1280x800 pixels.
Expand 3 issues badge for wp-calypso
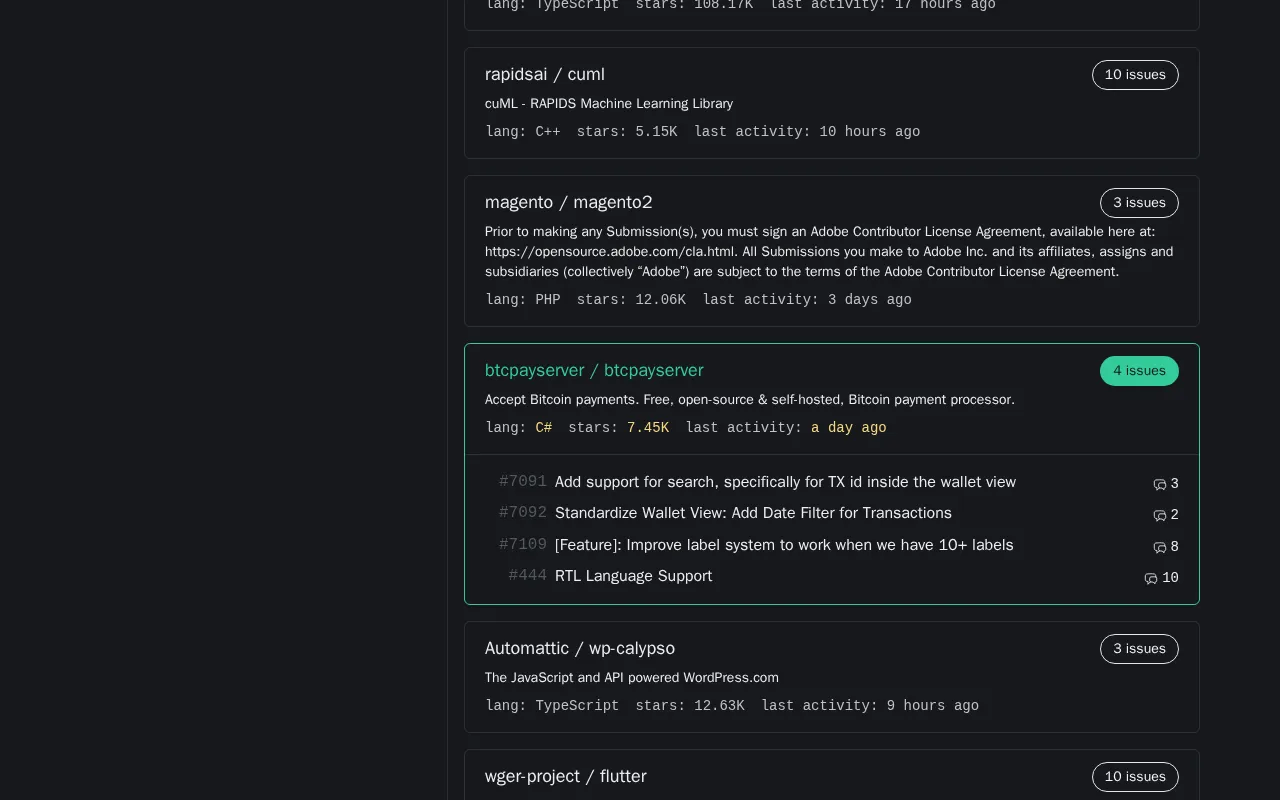(x=1139, y=649)
